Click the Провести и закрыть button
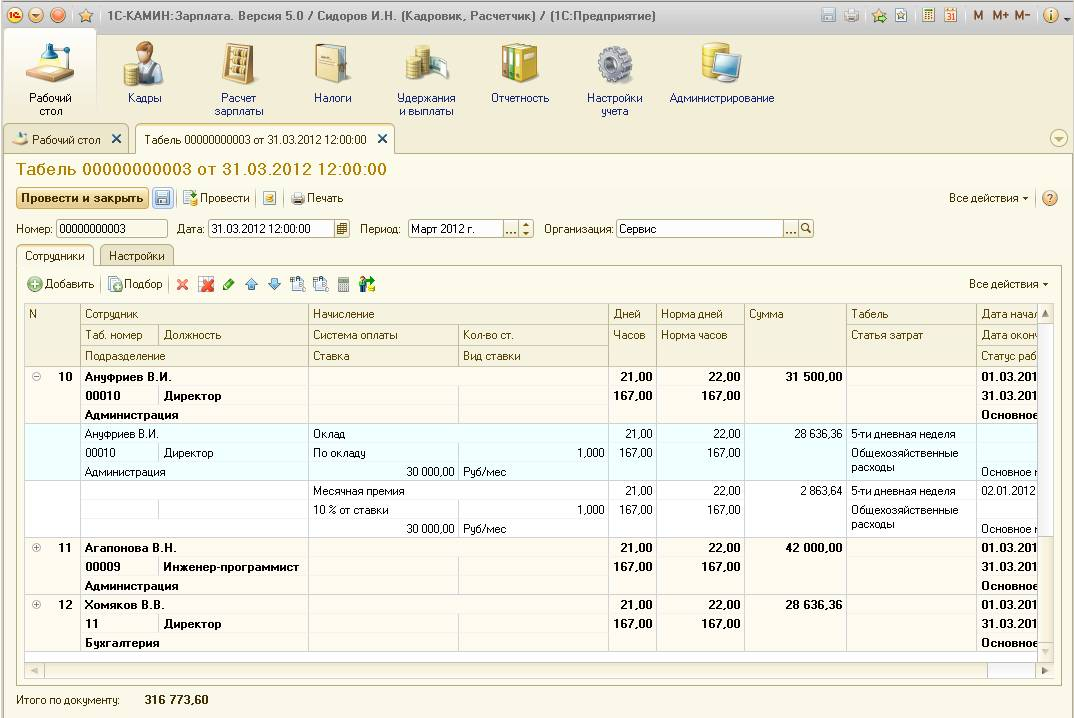The image size is (1074, 718). 82,198
